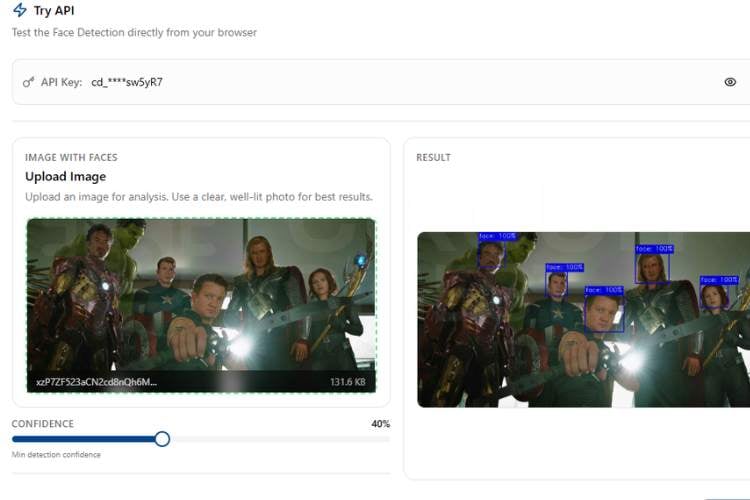Viewport: 750px width, 500px height.
Task: Click the Min detection confidence hint
Action: [x=56, y=455]
